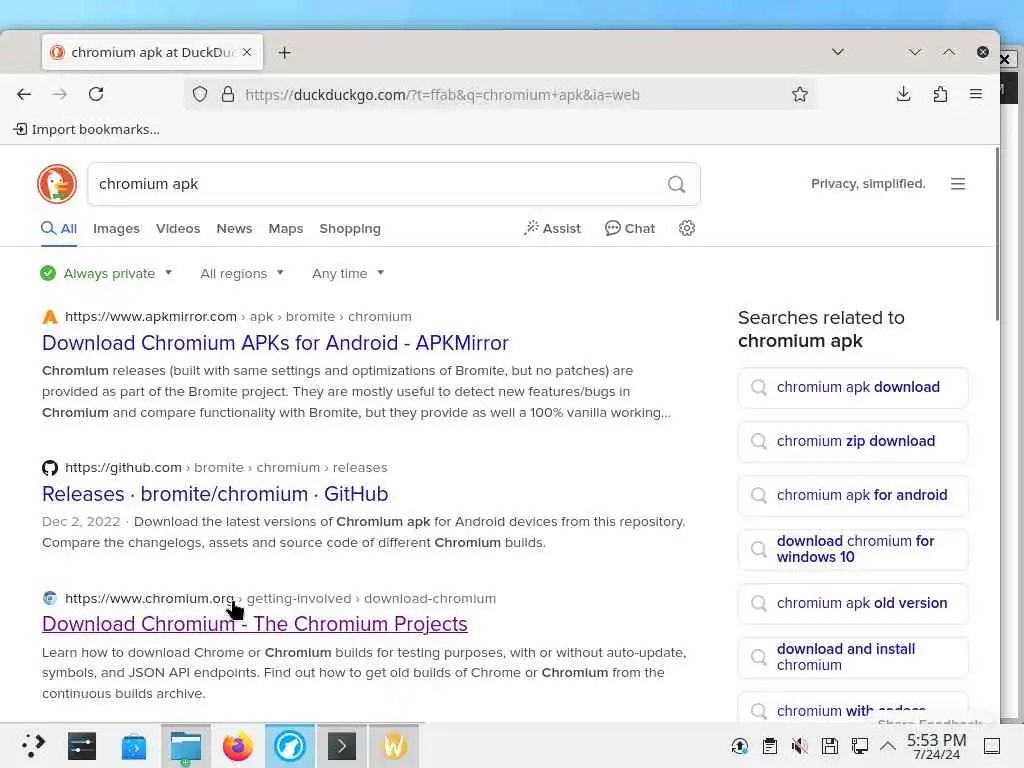Screen dimensions: 1024x768
Task: Open Download Chromium - The Chromium Projects
Action: point(255,624)
